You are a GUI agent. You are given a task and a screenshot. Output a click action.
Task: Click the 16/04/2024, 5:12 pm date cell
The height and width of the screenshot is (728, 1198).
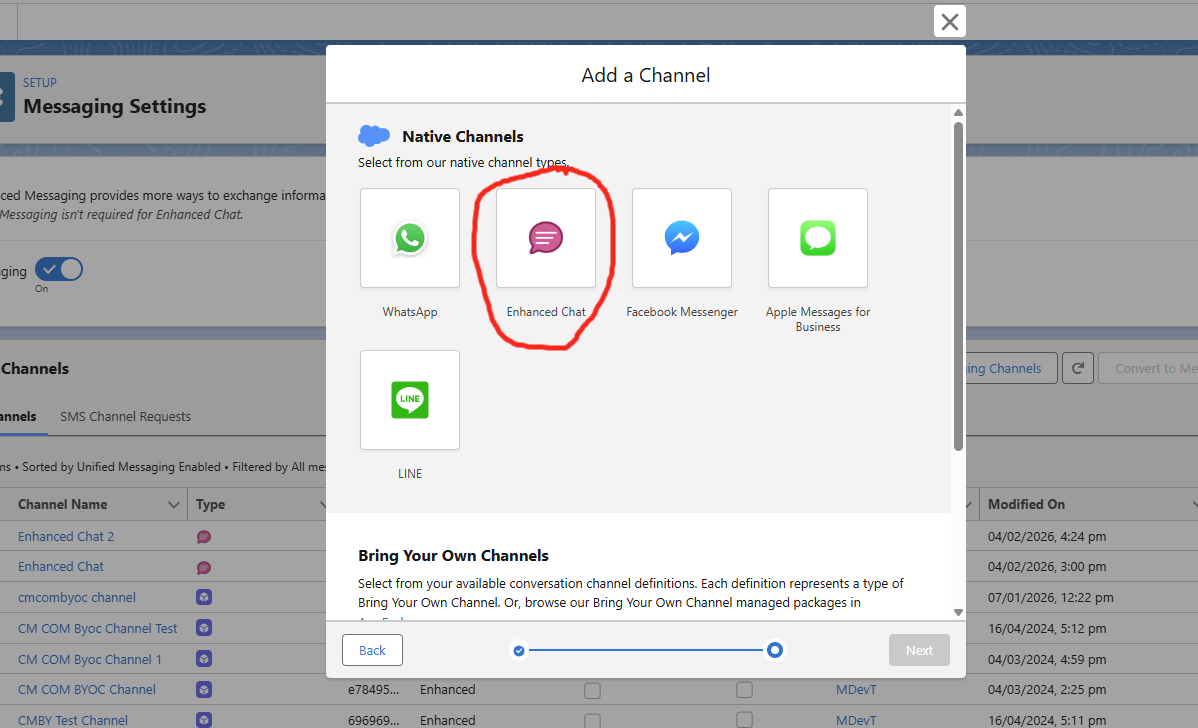[x=1047, y=629]
